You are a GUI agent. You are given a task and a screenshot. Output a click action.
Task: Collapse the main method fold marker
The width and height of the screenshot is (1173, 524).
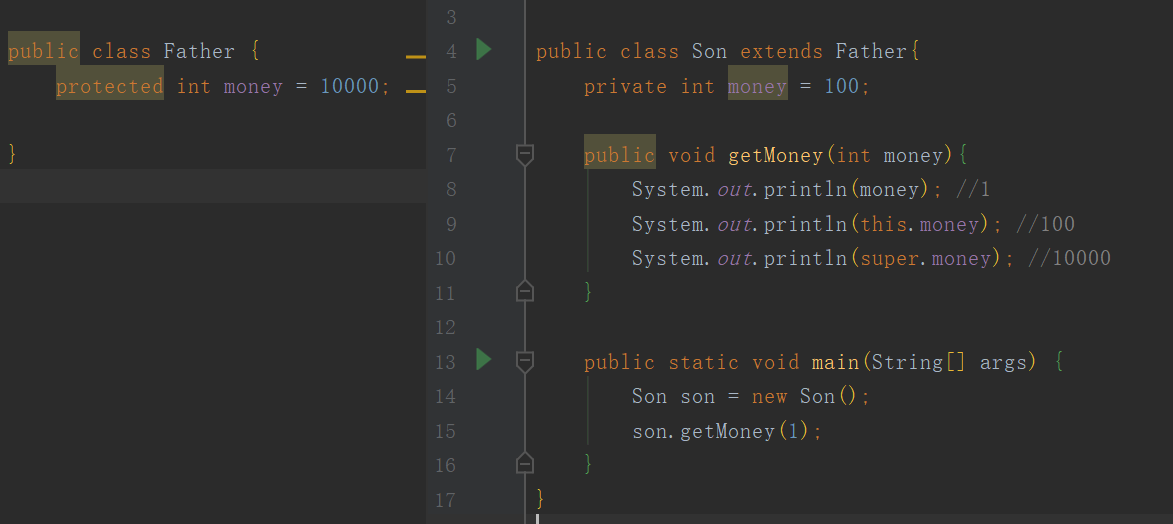[525, 362]
